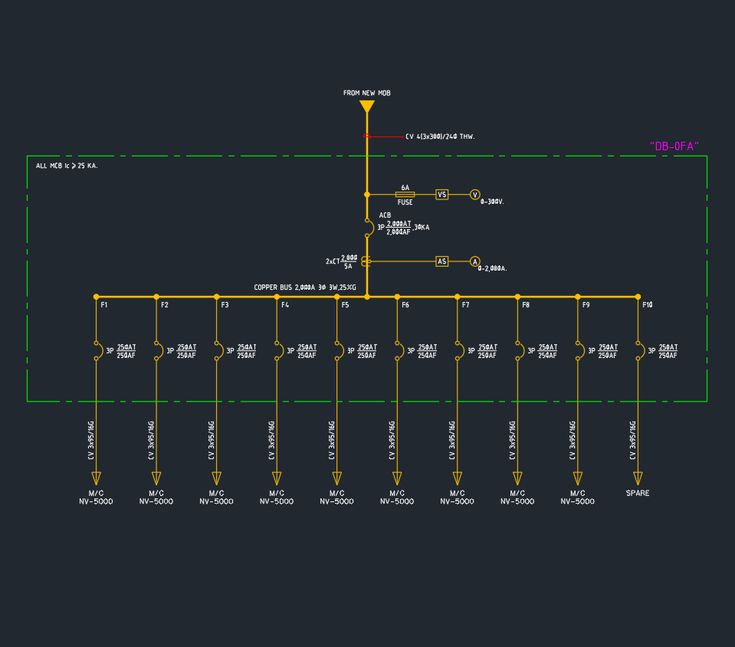
Task: Select the "ACB" text label
Action: (385, 215)
